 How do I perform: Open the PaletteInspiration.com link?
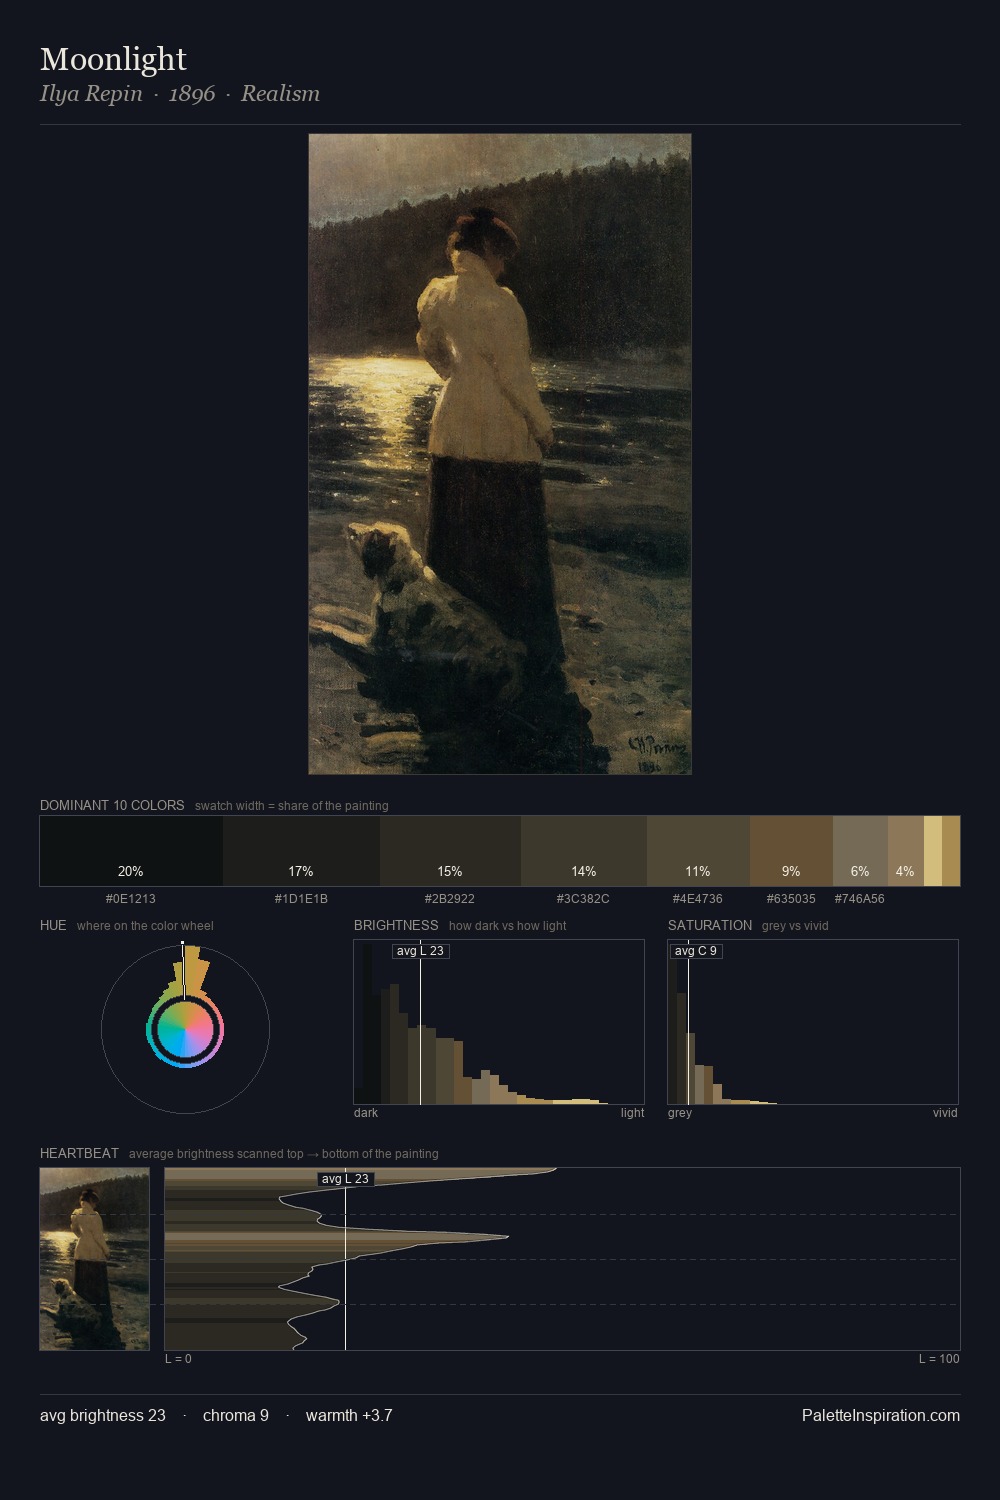881,1415
